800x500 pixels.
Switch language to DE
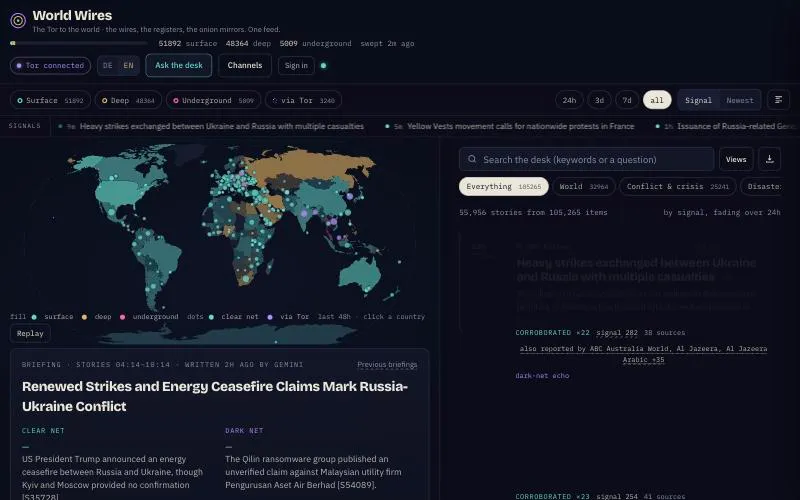click(108, 65)
